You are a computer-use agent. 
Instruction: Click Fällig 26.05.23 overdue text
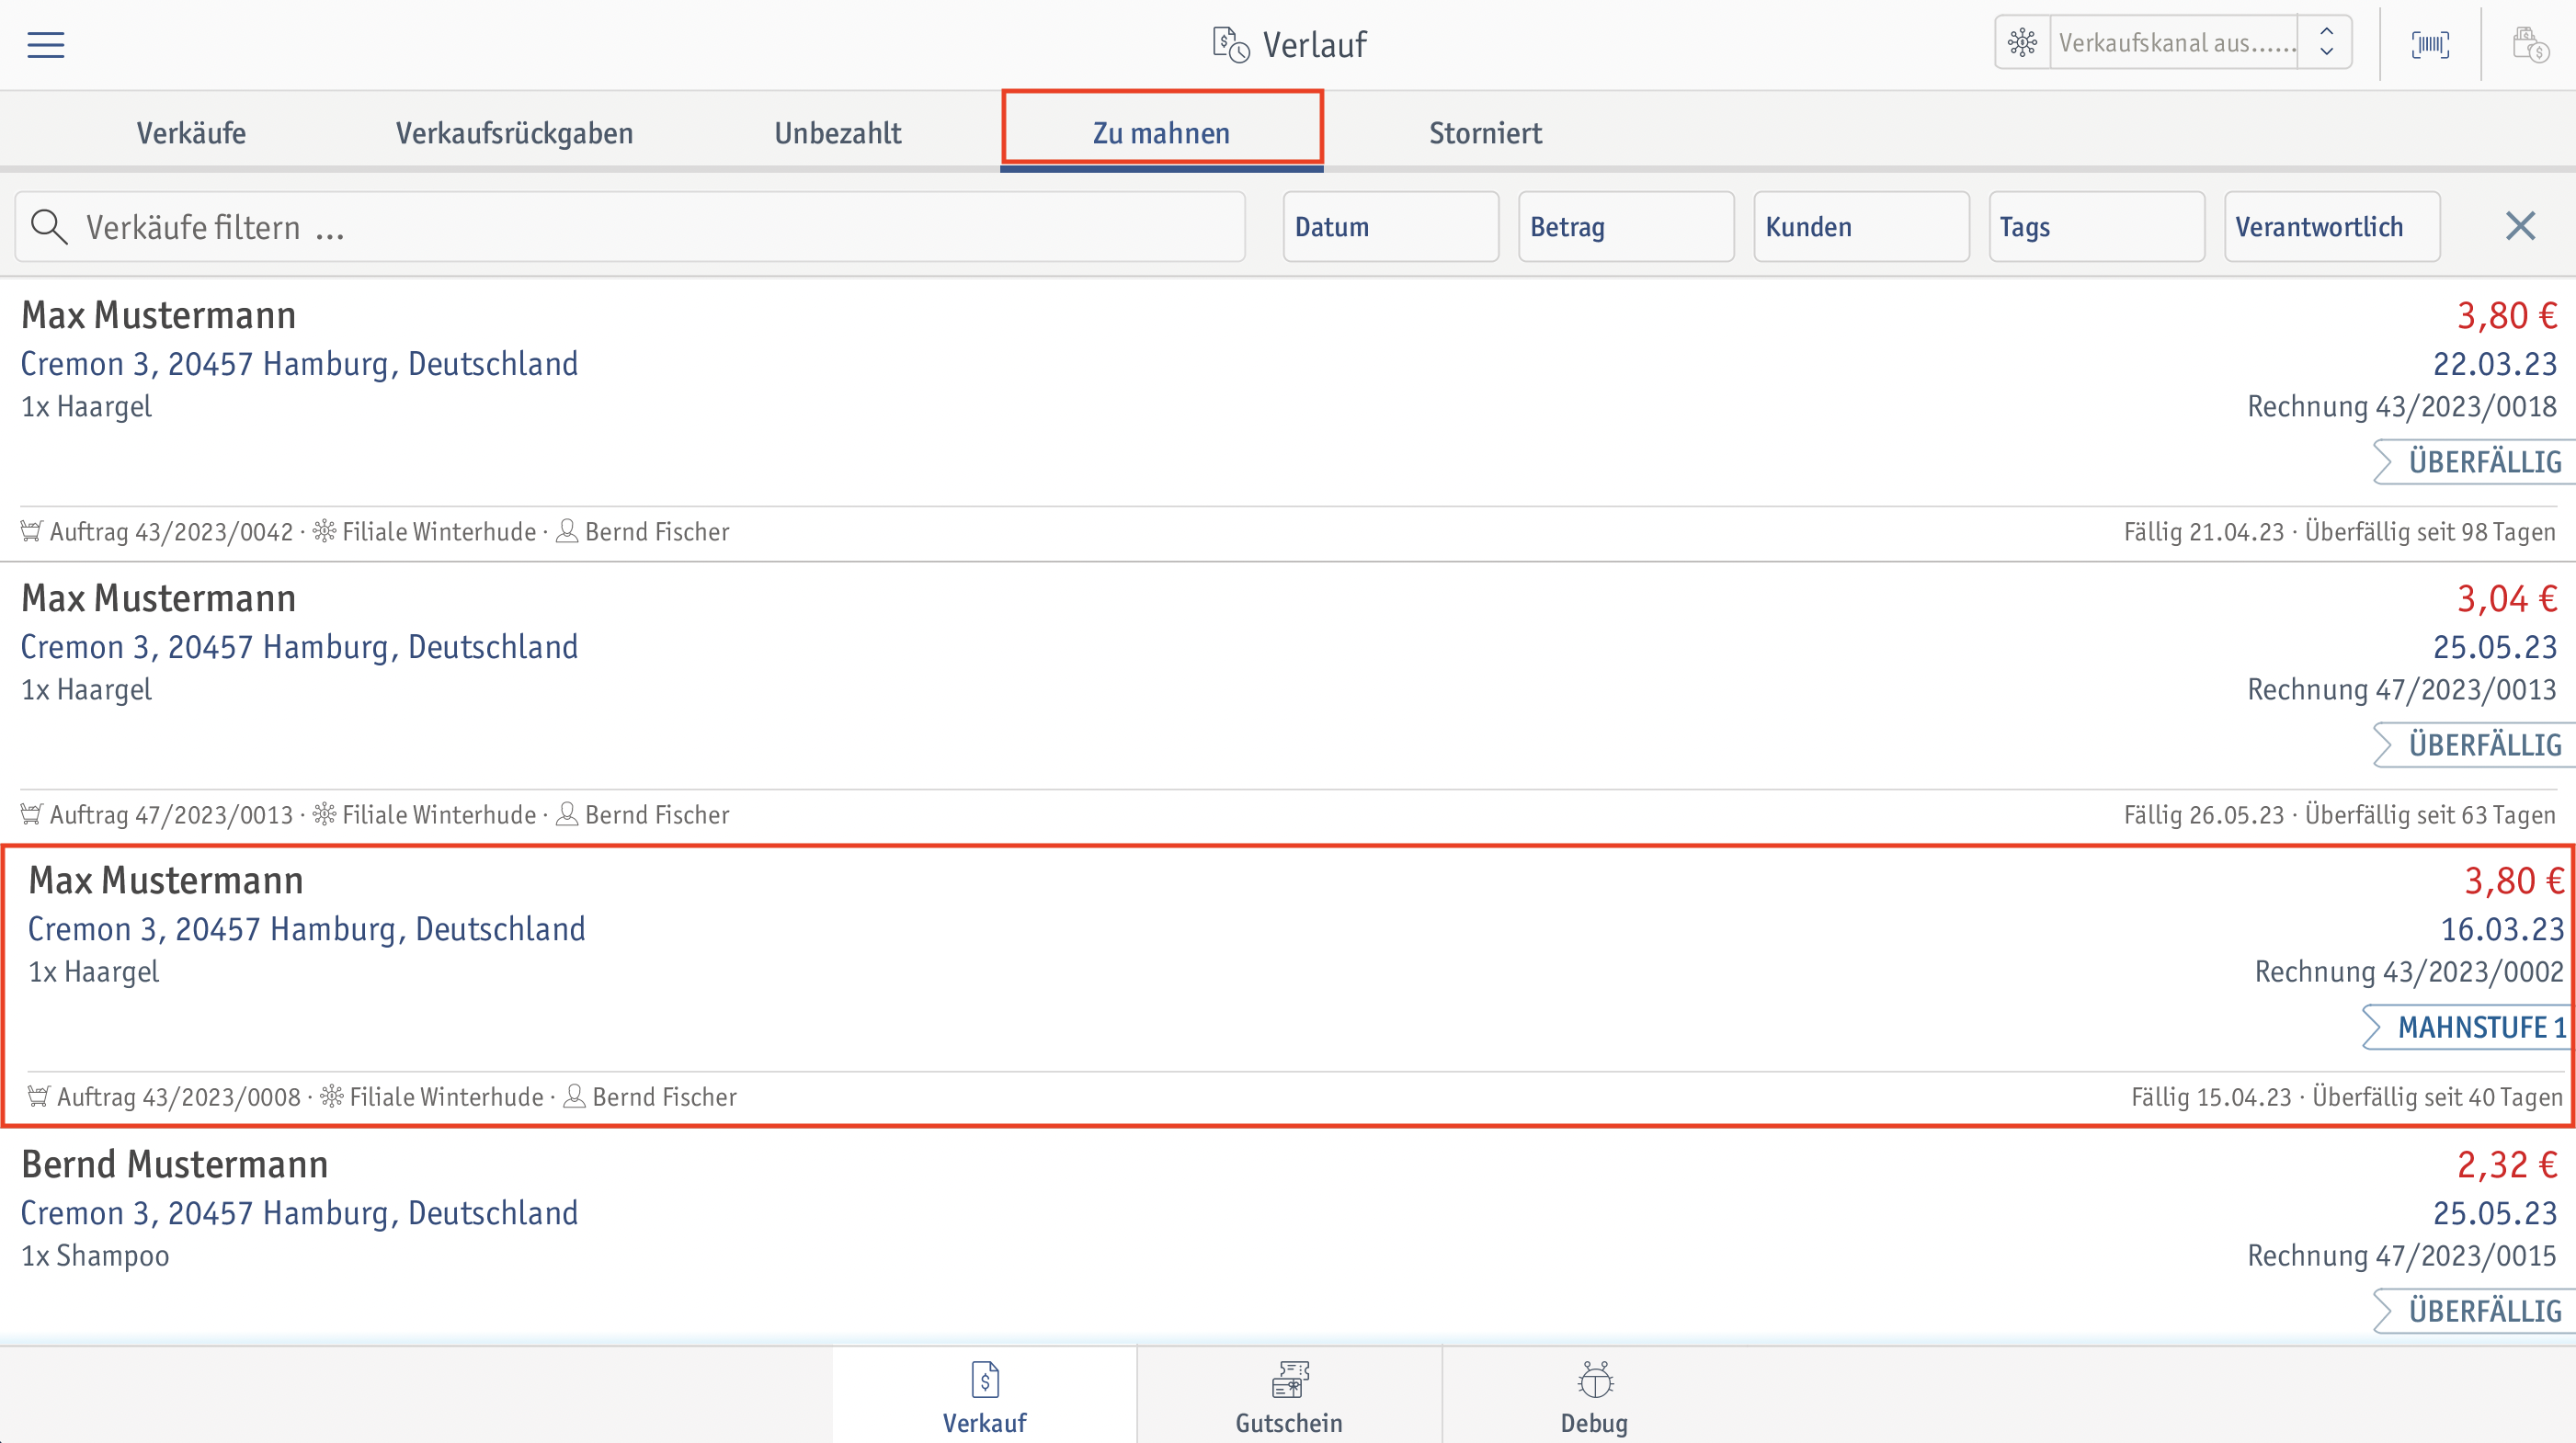coord(2340,815)
